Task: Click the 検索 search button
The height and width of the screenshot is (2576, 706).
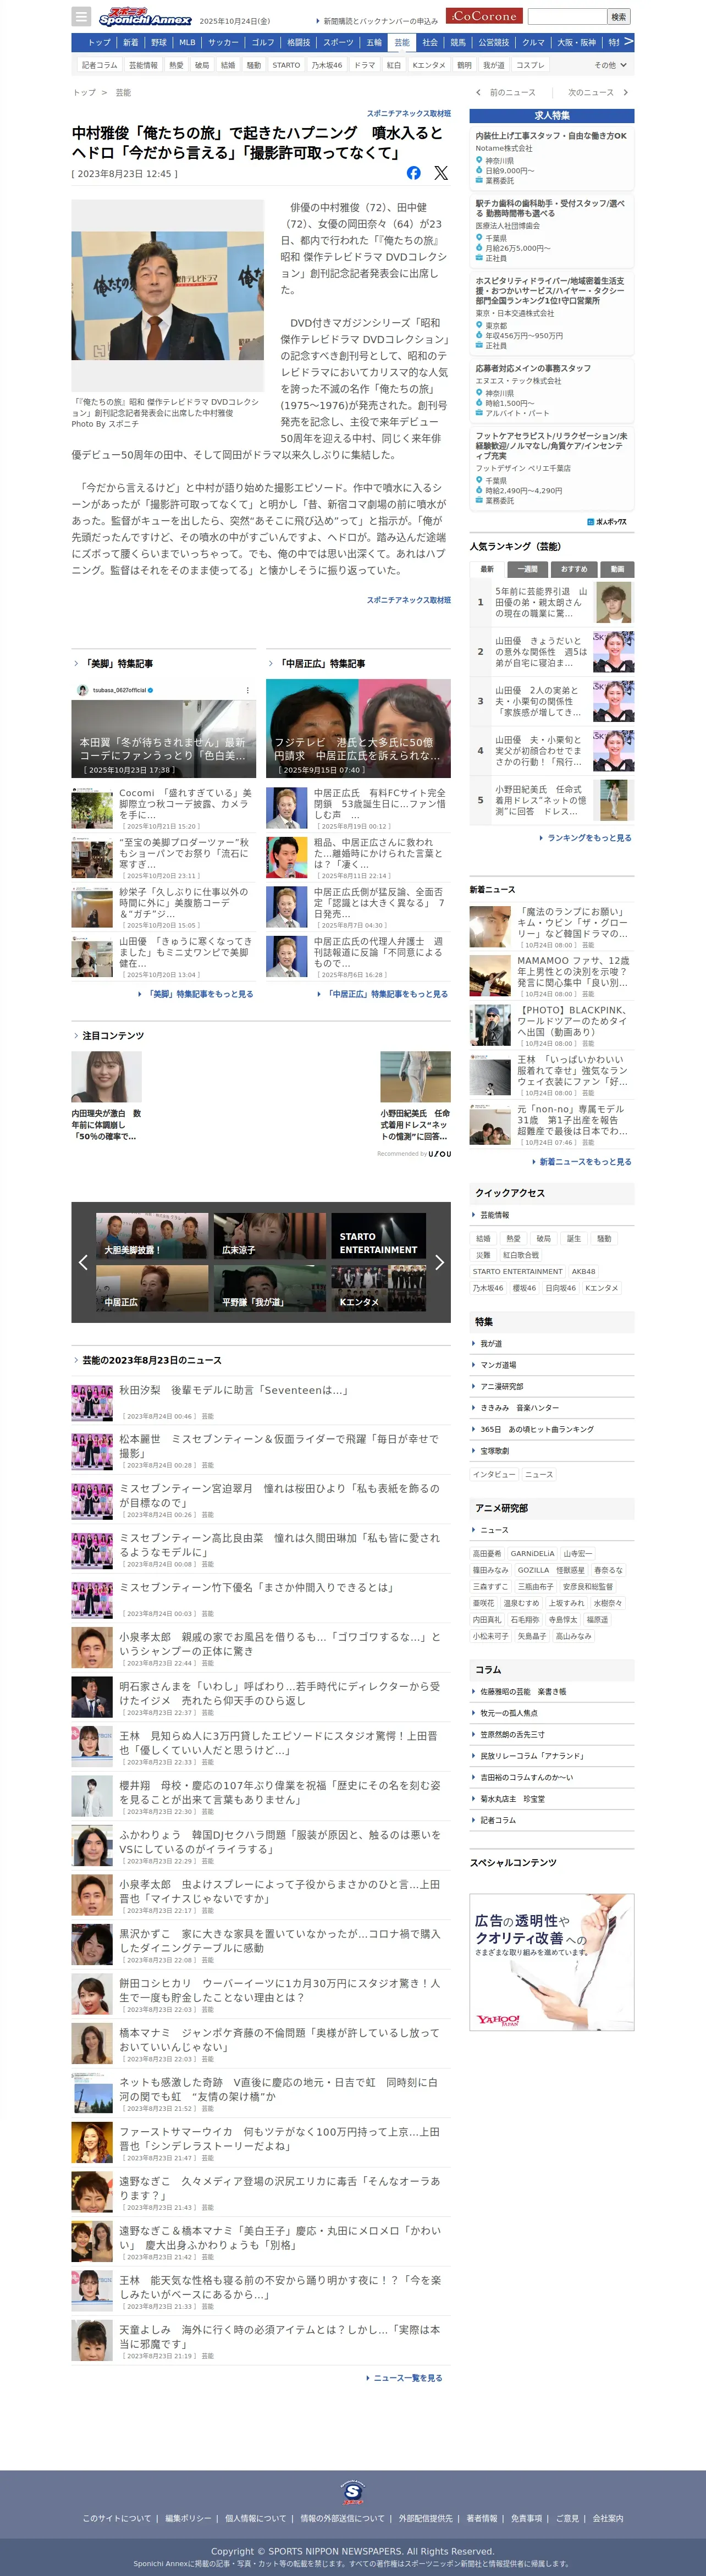Action: (619, 16)
